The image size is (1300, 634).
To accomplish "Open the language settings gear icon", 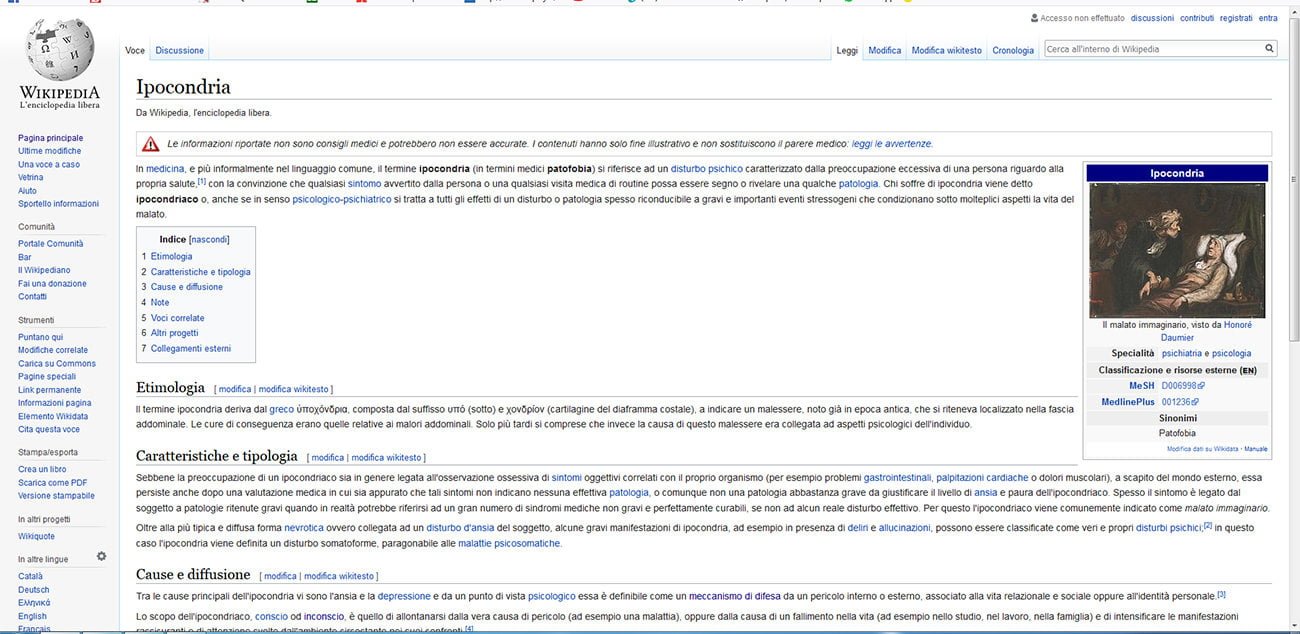I will (100, 554).
